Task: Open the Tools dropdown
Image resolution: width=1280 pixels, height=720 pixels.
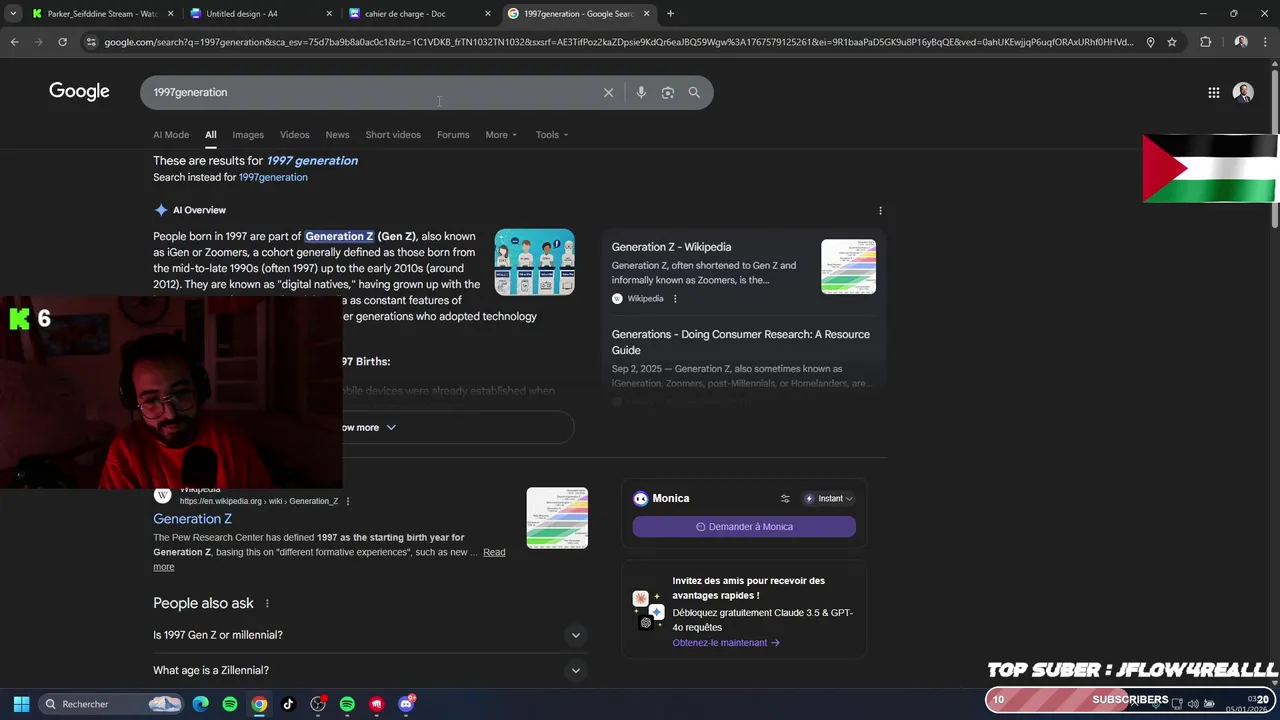Action: [x=551, y=135]
